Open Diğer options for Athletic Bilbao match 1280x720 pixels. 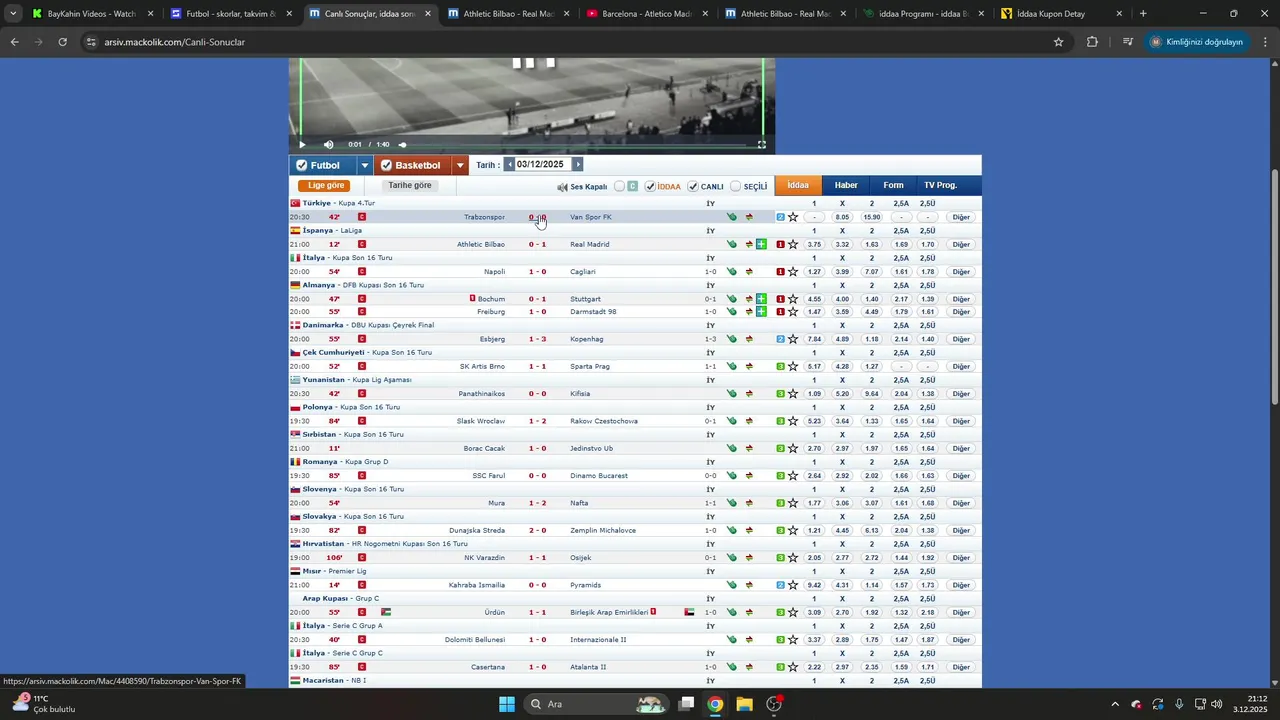point(961,244)
